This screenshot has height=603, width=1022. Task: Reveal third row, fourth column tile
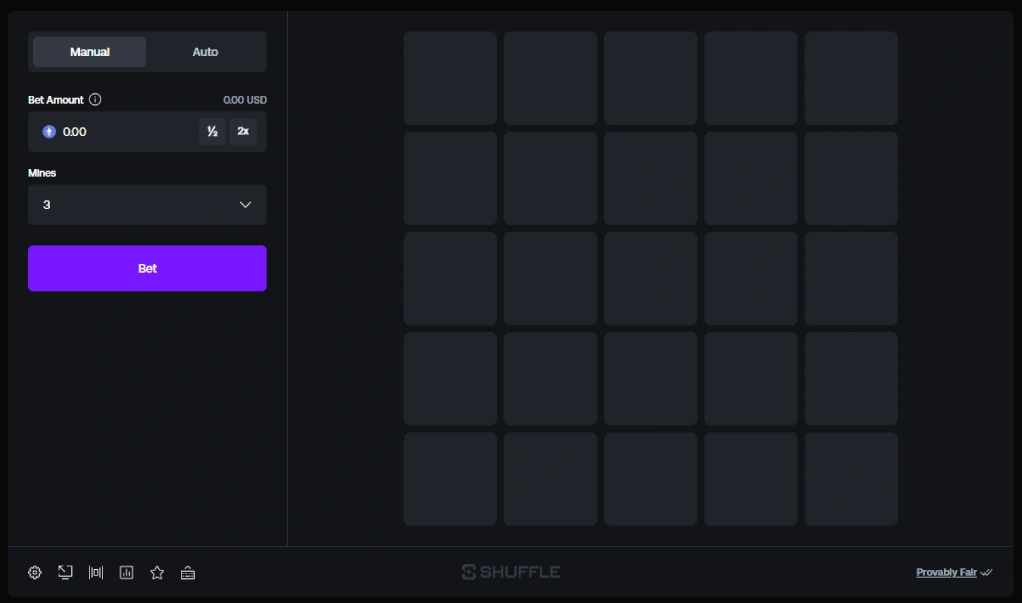point(751,278)
